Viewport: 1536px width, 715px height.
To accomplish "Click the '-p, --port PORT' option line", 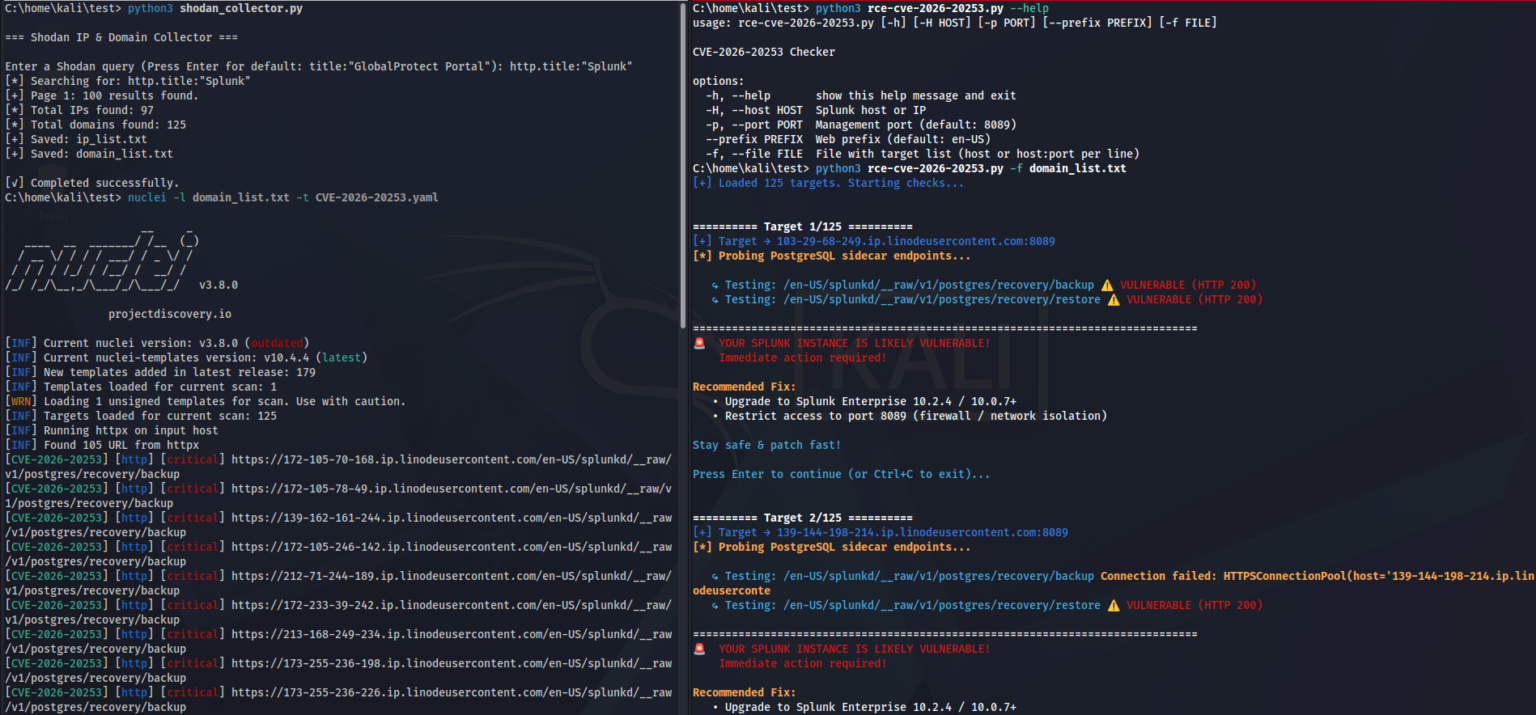I will (861, 125).
